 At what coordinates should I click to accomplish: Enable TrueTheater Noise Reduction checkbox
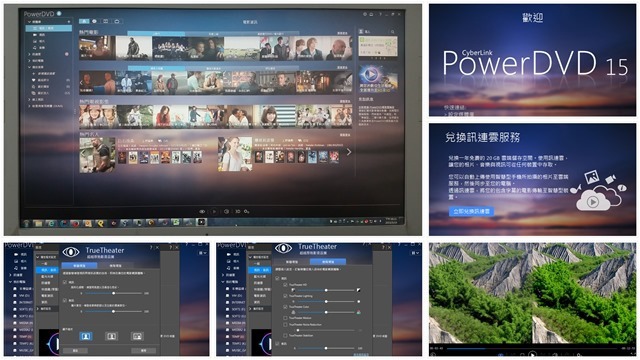click(x=285, y=324)
